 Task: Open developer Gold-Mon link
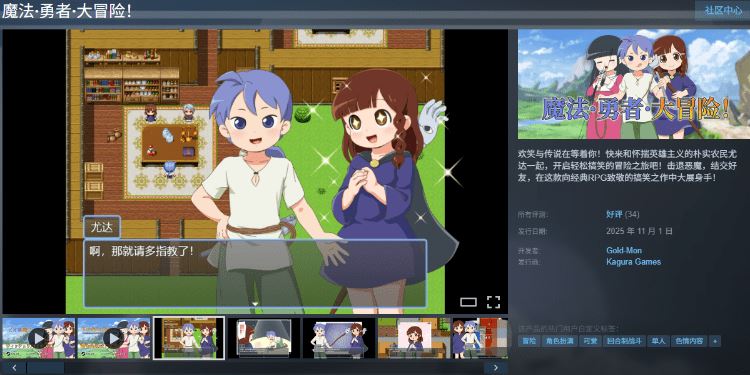point(624,251)
